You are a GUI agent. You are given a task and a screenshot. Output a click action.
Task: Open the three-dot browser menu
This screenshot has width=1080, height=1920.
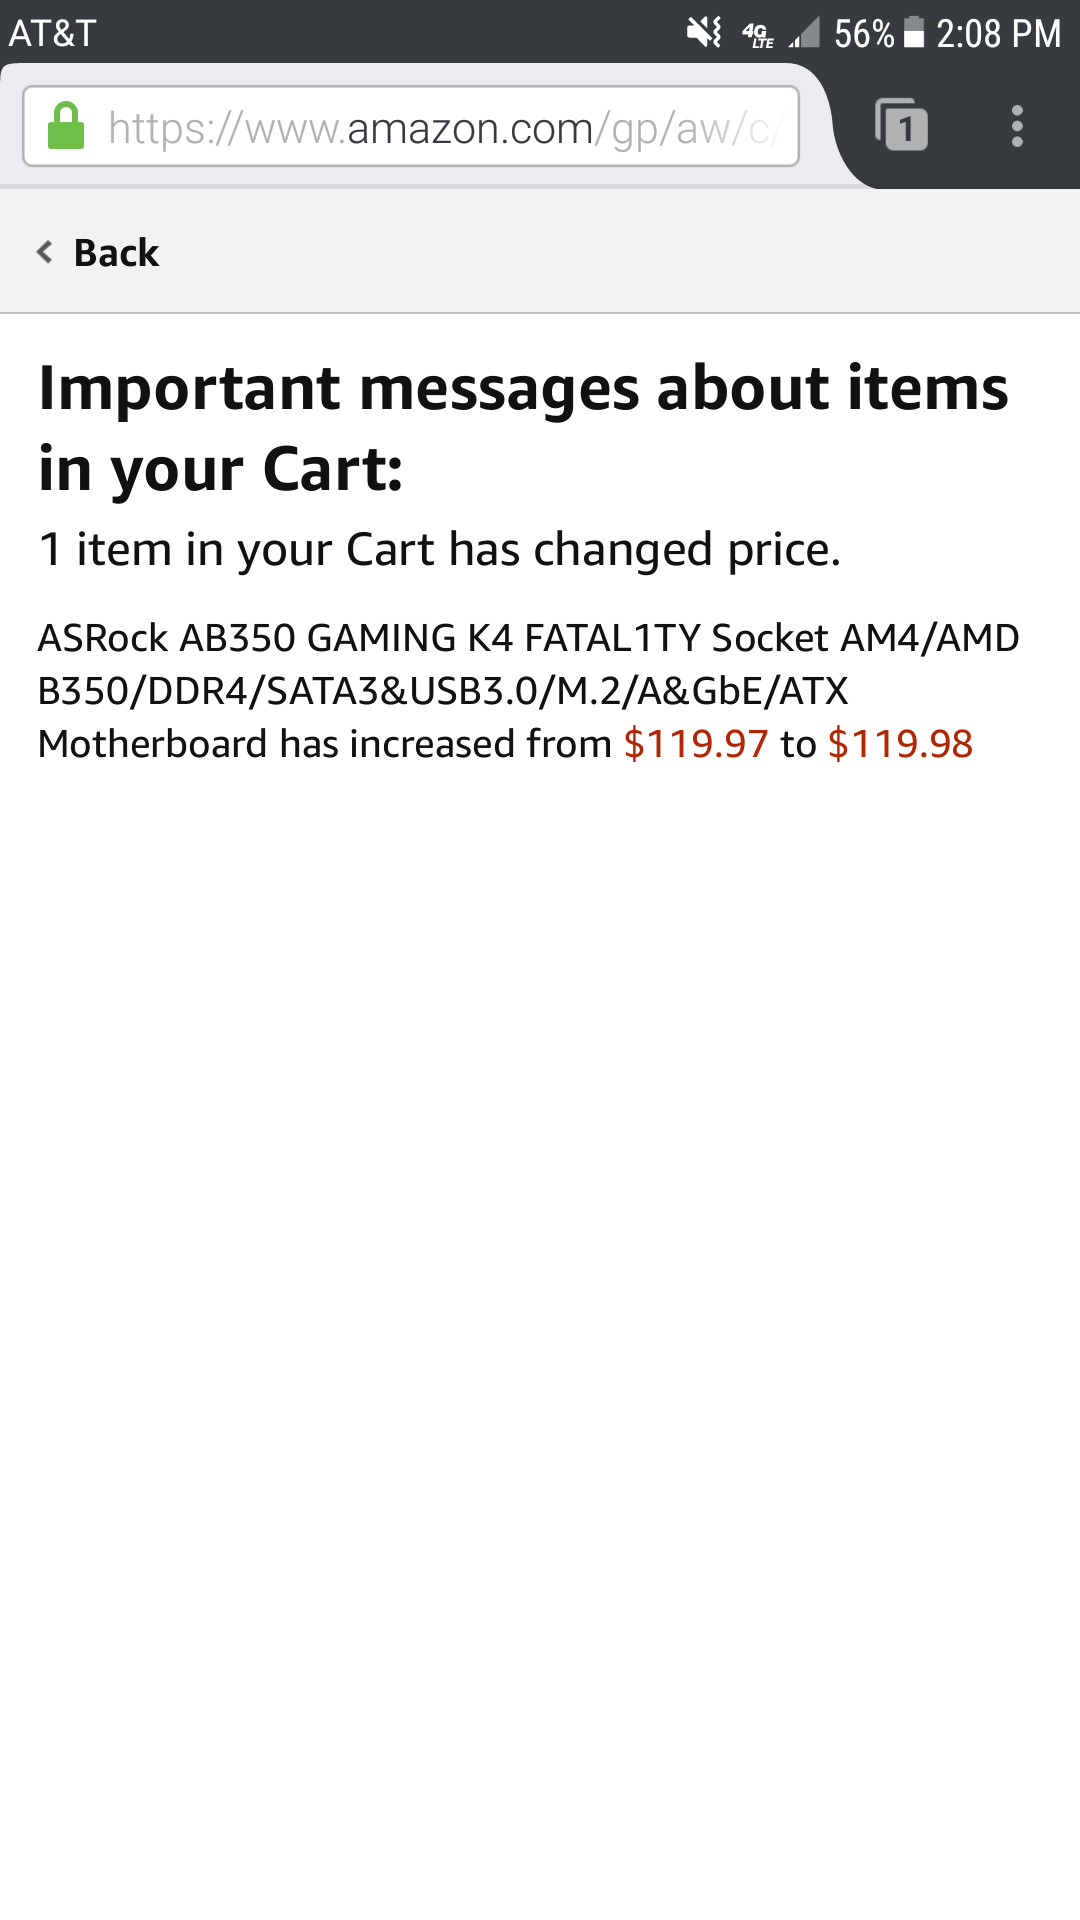pyautogui.click(x=1017, y=126)
